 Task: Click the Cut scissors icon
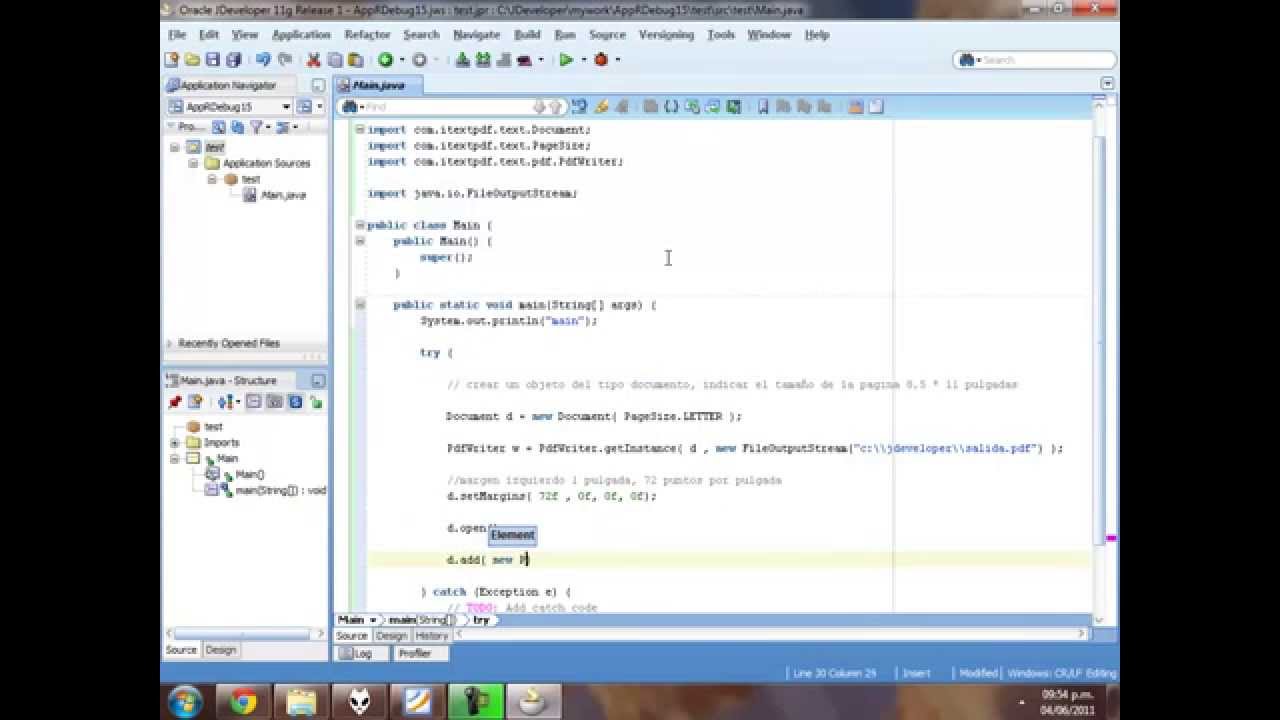point(313,60)
